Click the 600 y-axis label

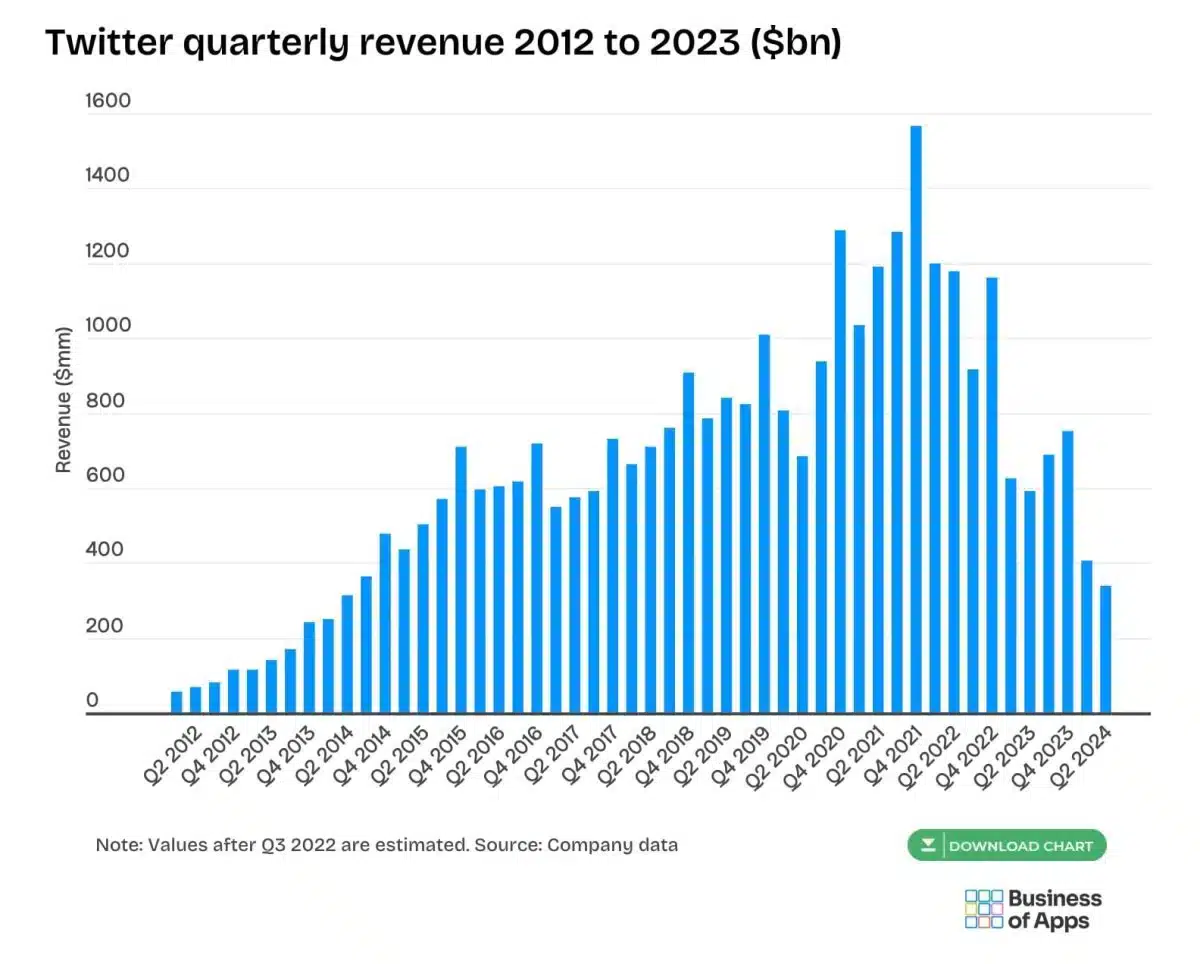pos(104,476)
